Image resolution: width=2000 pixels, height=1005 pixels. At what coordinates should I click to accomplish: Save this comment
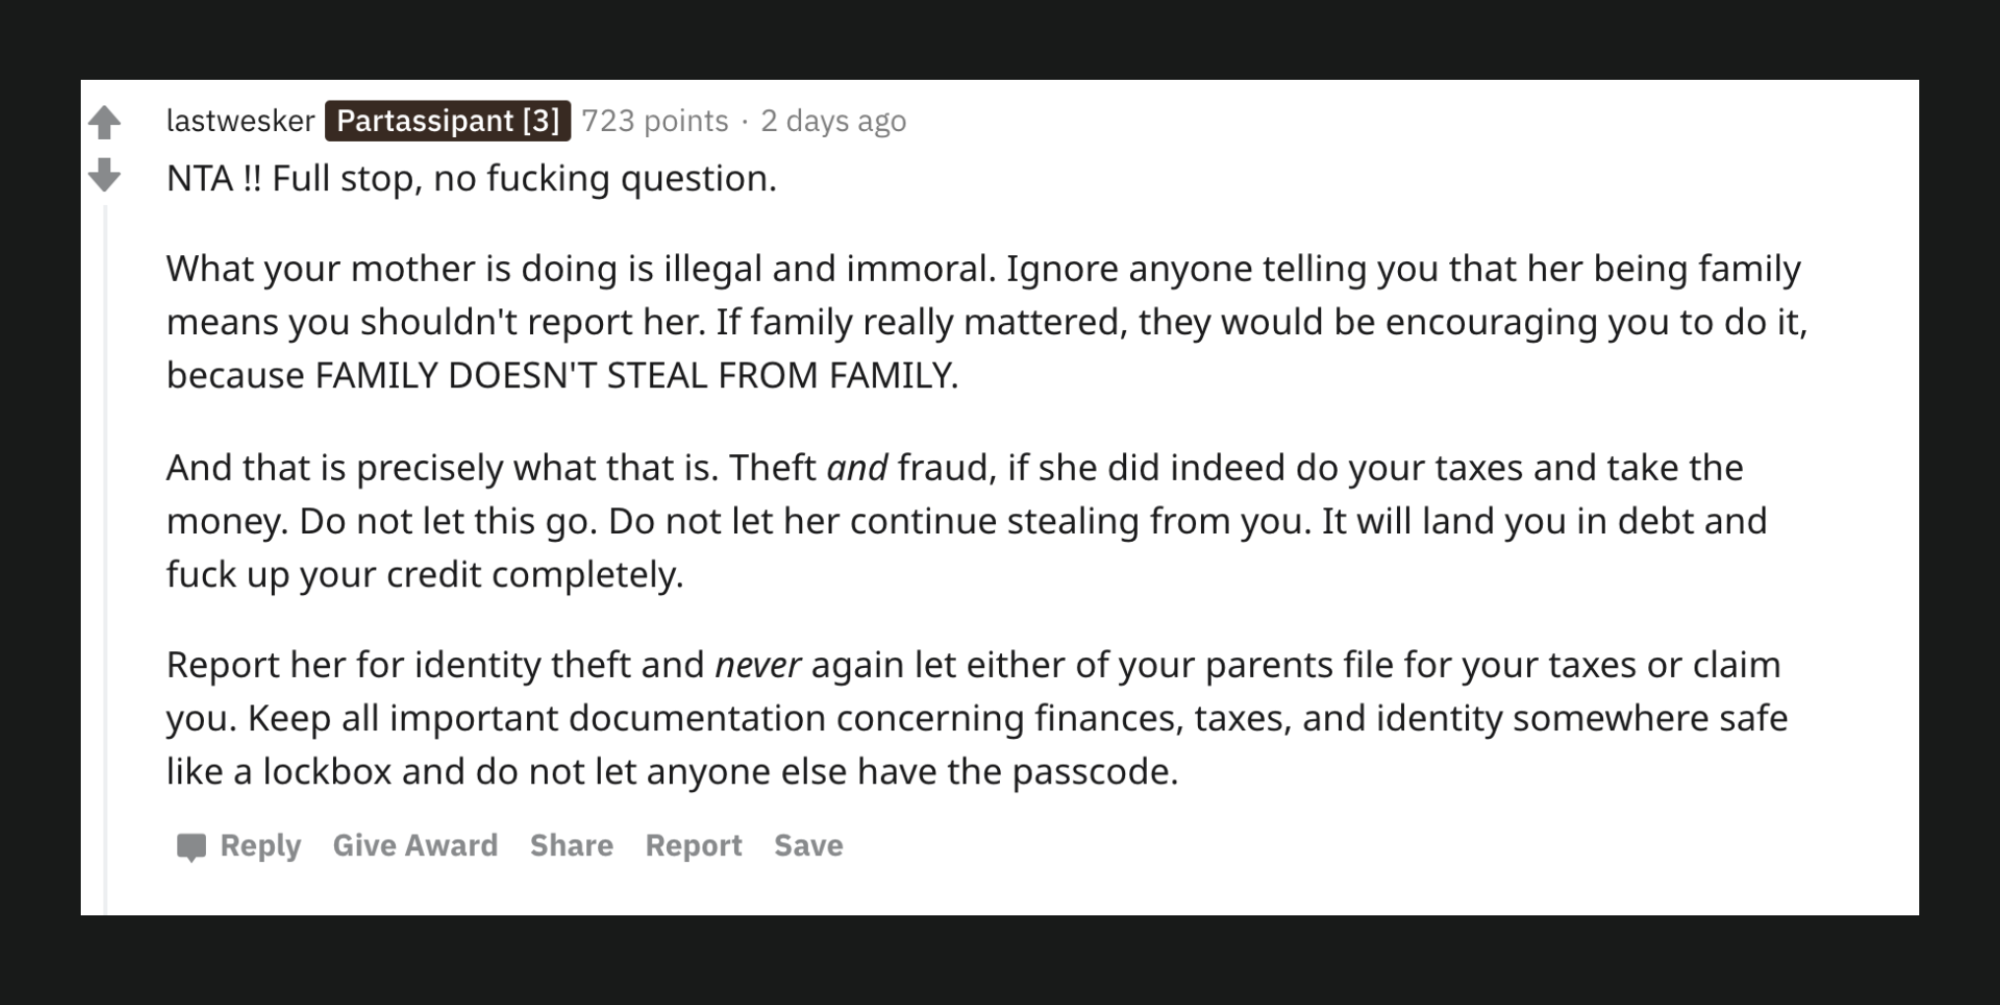pyautogui.click(x=808, y=846)
